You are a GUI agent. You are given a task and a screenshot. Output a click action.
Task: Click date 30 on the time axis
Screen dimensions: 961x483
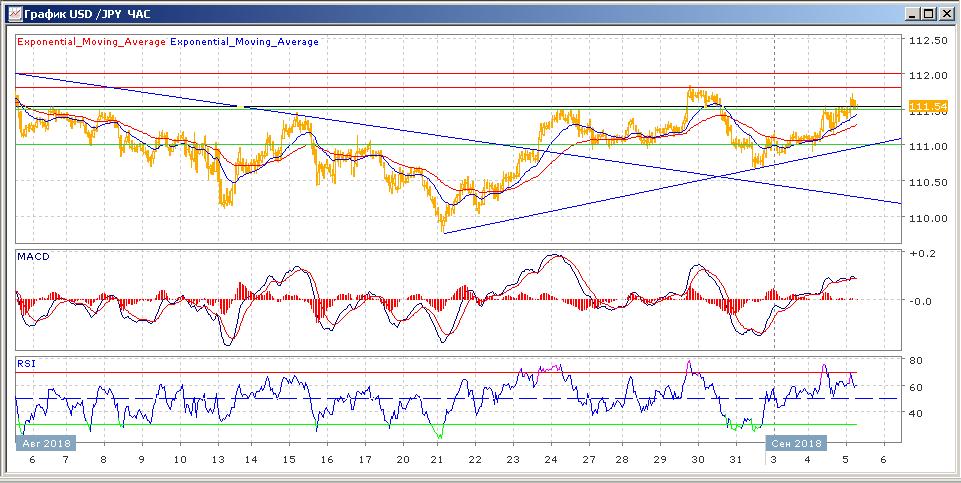point(698,460)
